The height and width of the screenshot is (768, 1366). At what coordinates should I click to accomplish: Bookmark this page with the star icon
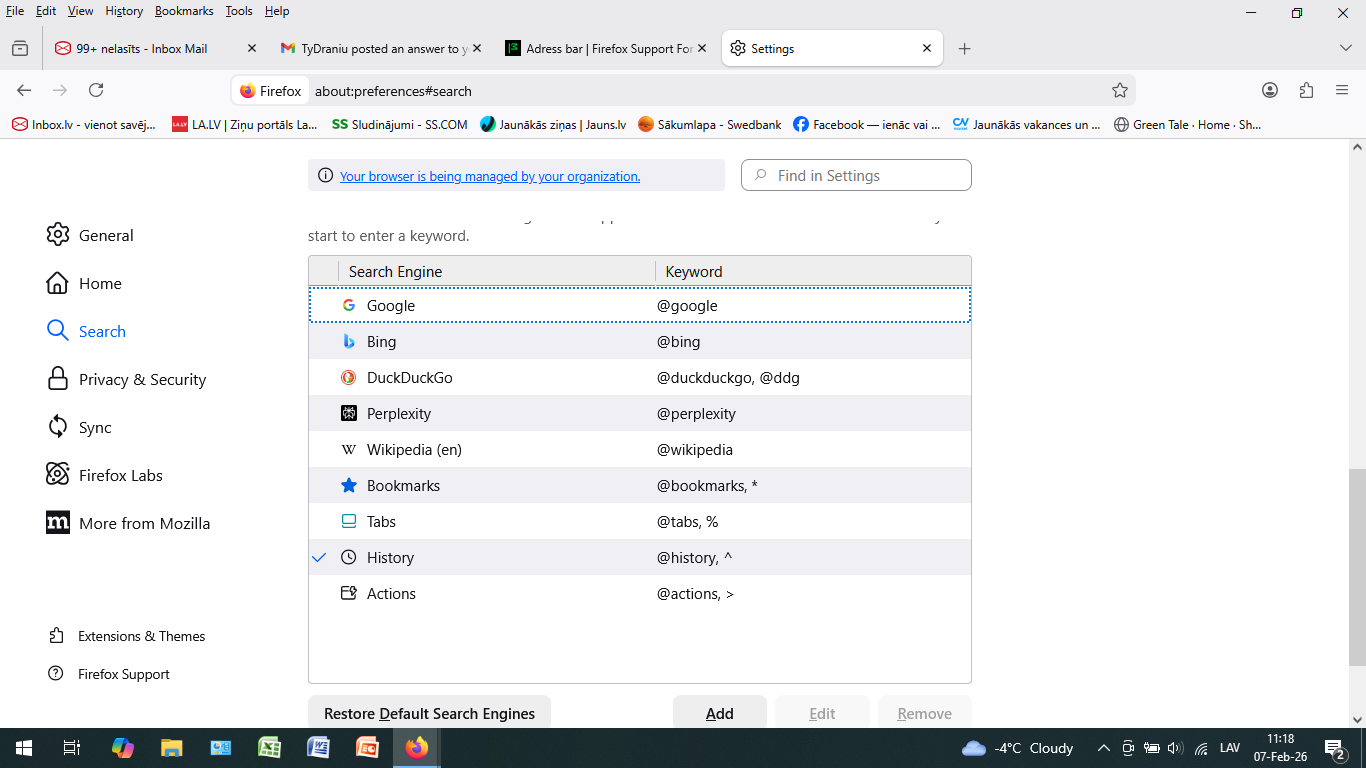[x=1120, y=90]
